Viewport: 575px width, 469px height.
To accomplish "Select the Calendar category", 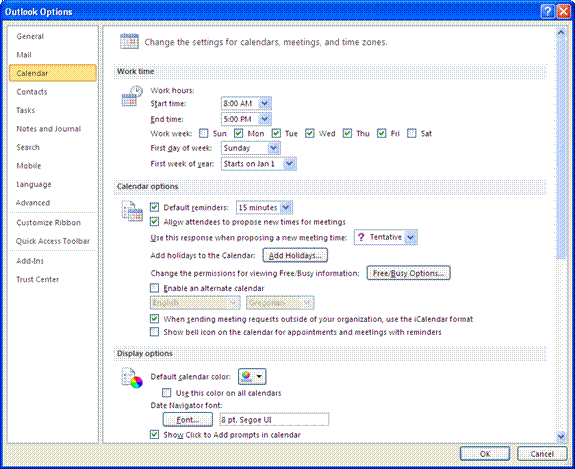I will [53, 73].
